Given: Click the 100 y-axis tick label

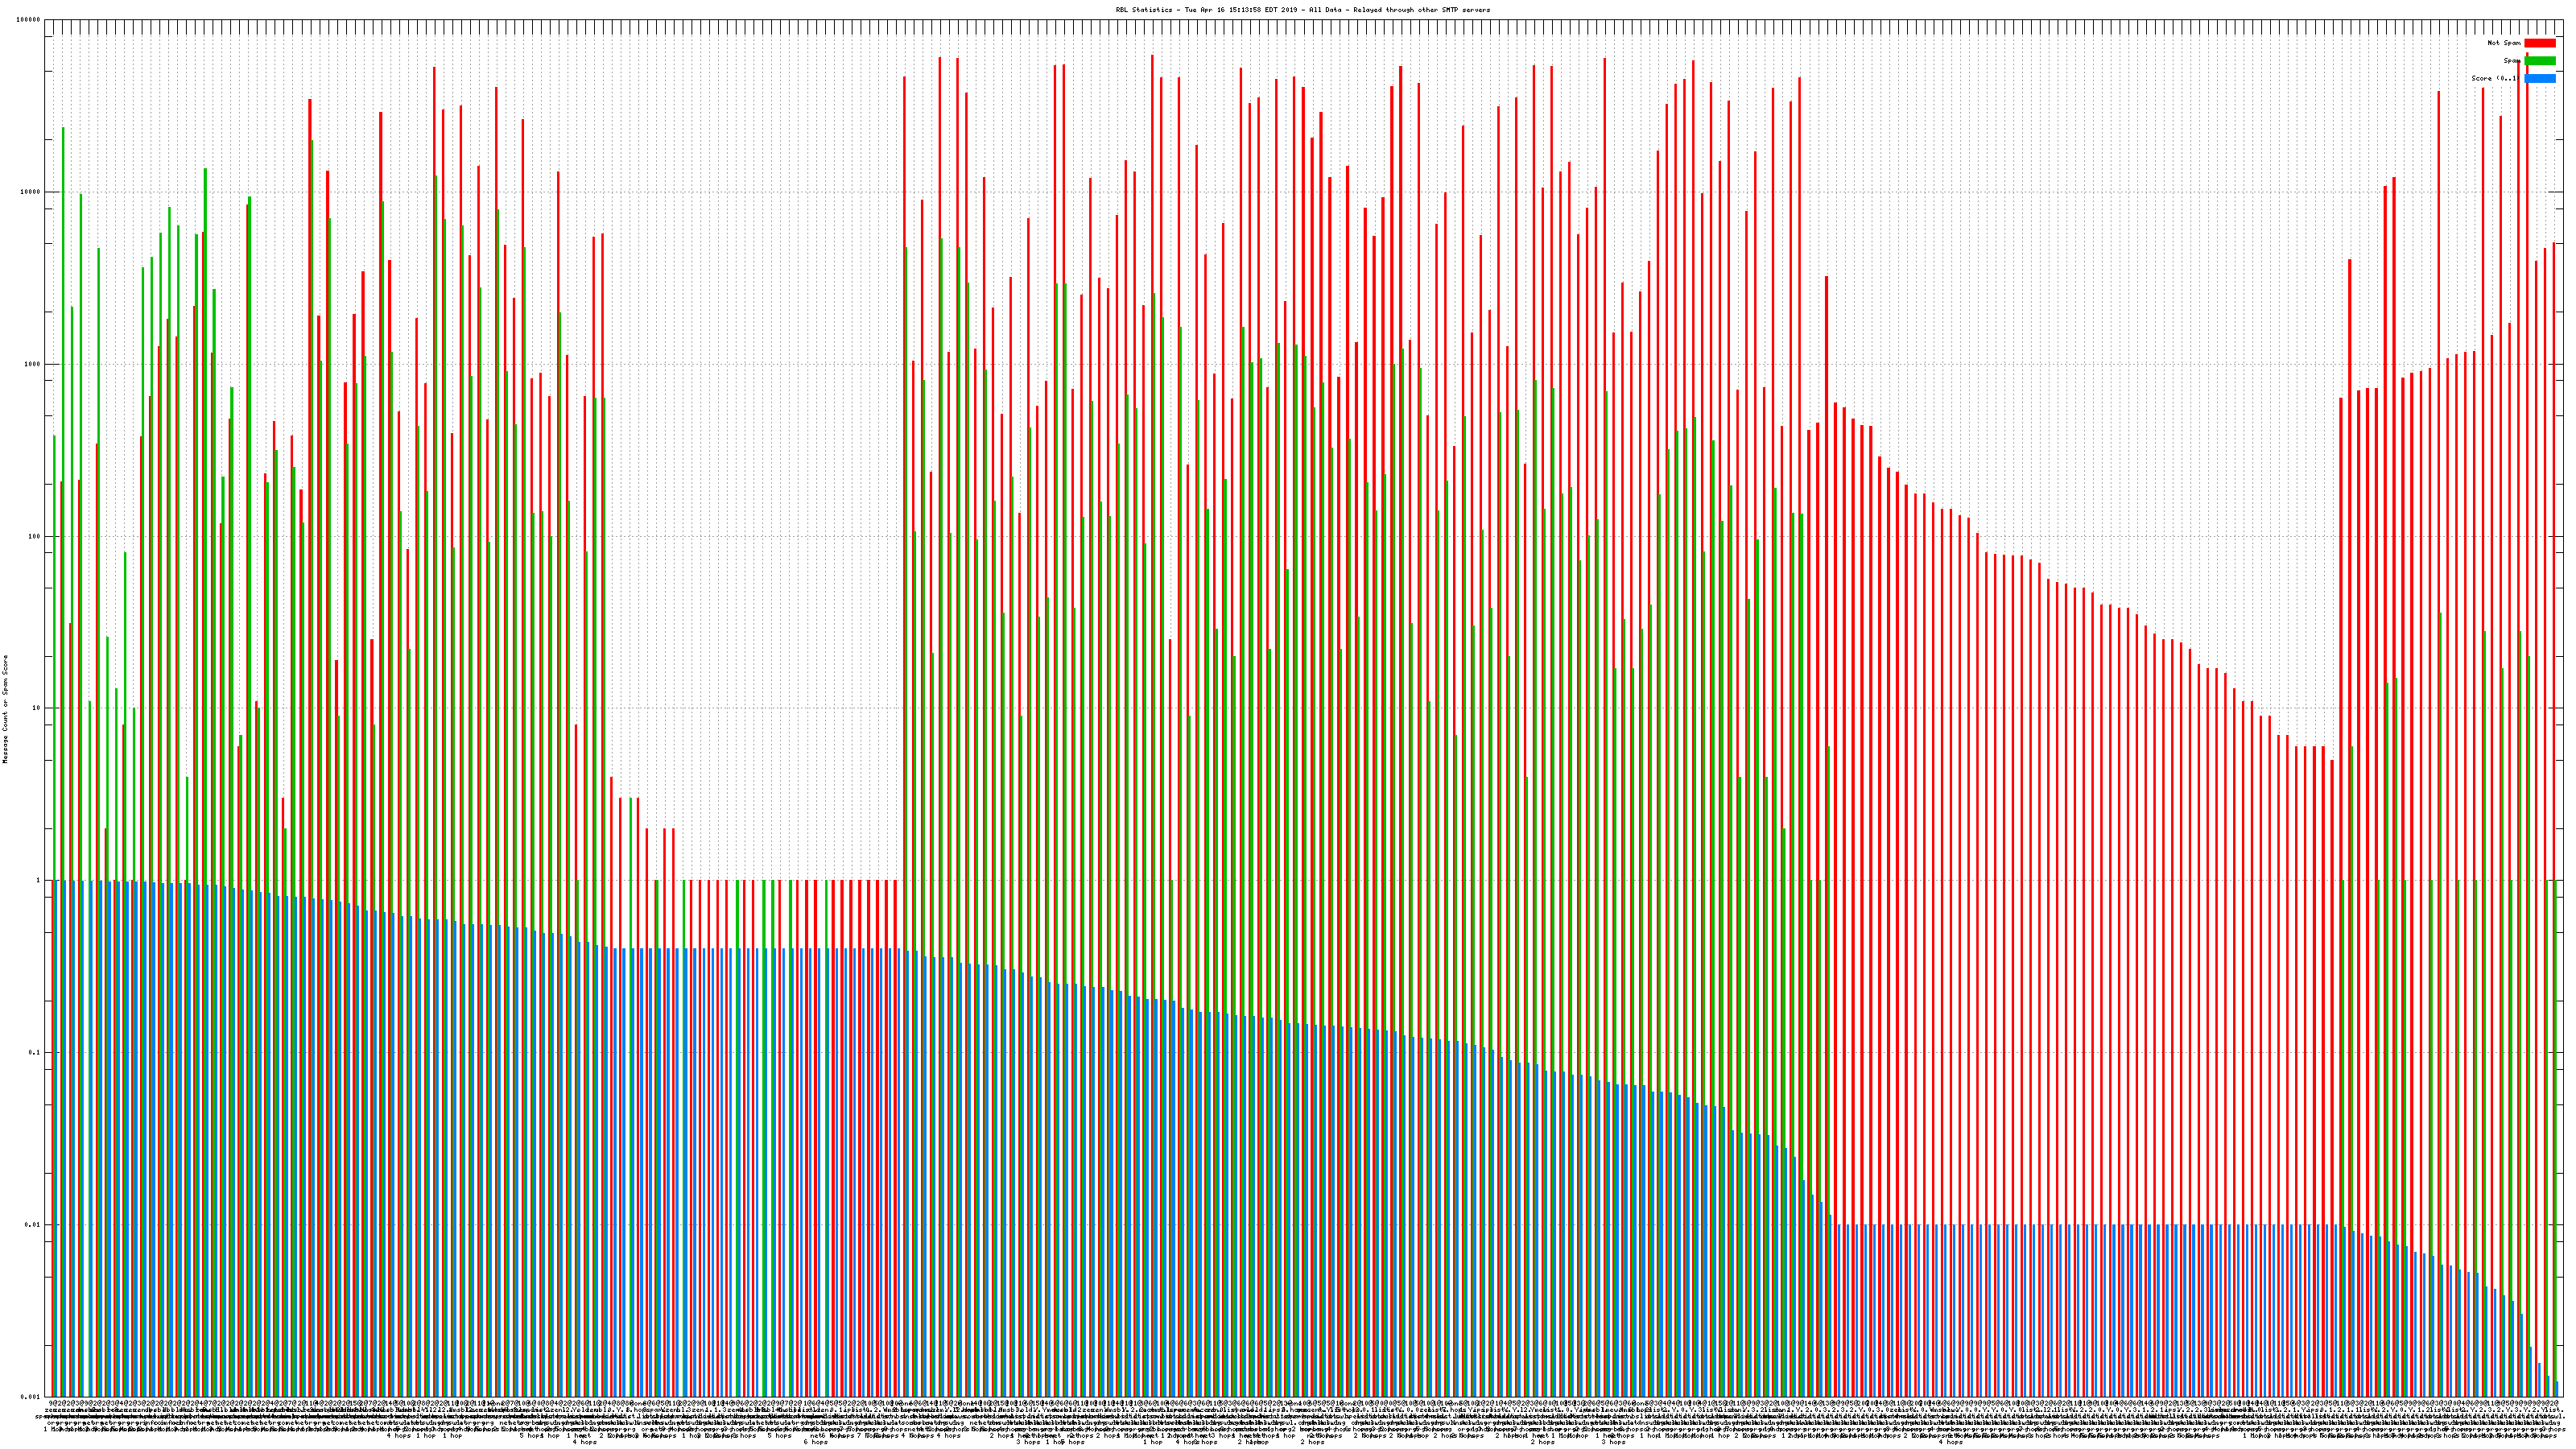Looking at the screenshot, I should click(35, 536).
